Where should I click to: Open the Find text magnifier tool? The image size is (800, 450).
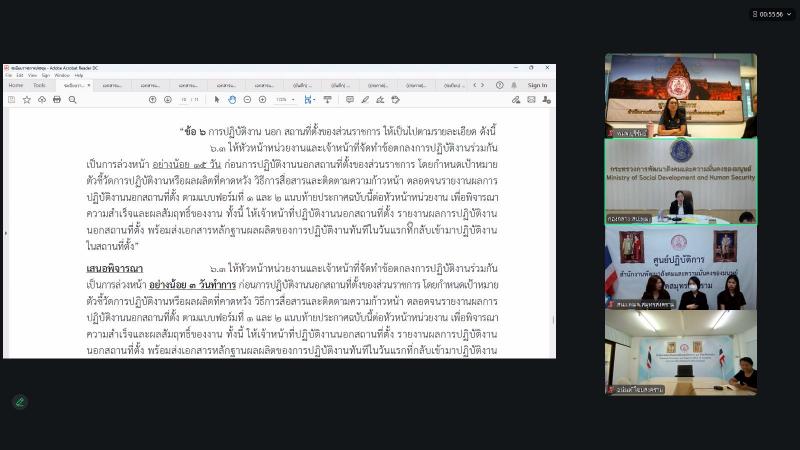coord(72,100)
